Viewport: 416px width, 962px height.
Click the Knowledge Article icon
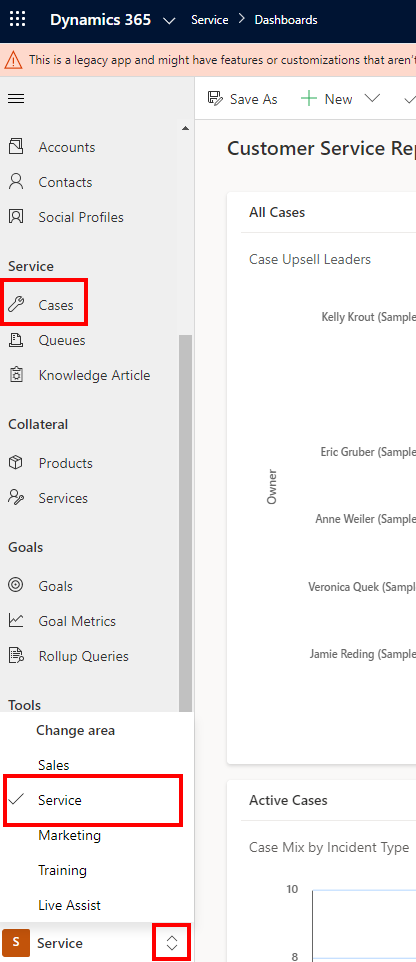coord(16,374)
